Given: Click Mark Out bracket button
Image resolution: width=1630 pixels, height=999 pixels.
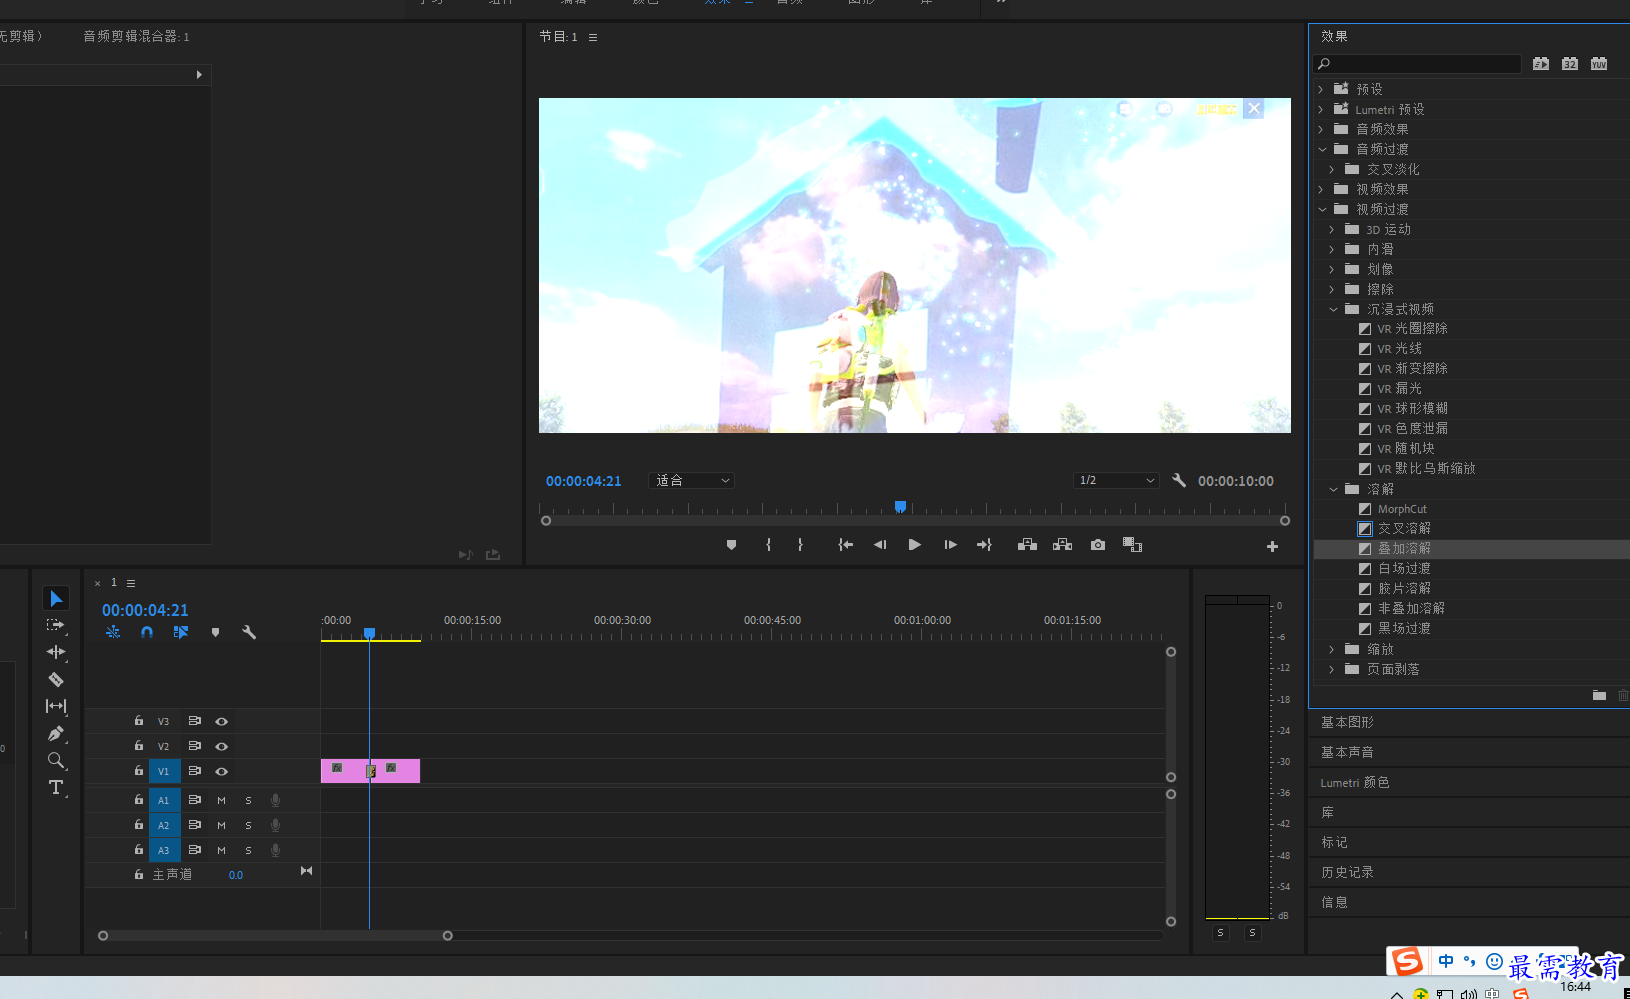Looking at the screenshot, I should pos(800,545).
